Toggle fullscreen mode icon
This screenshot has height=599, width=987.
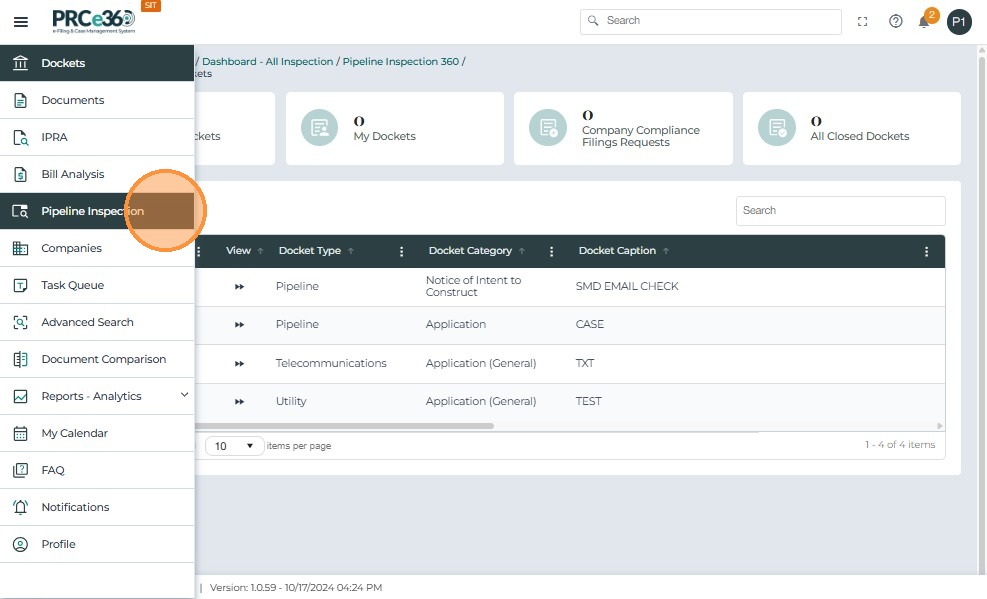click(863, 22)
